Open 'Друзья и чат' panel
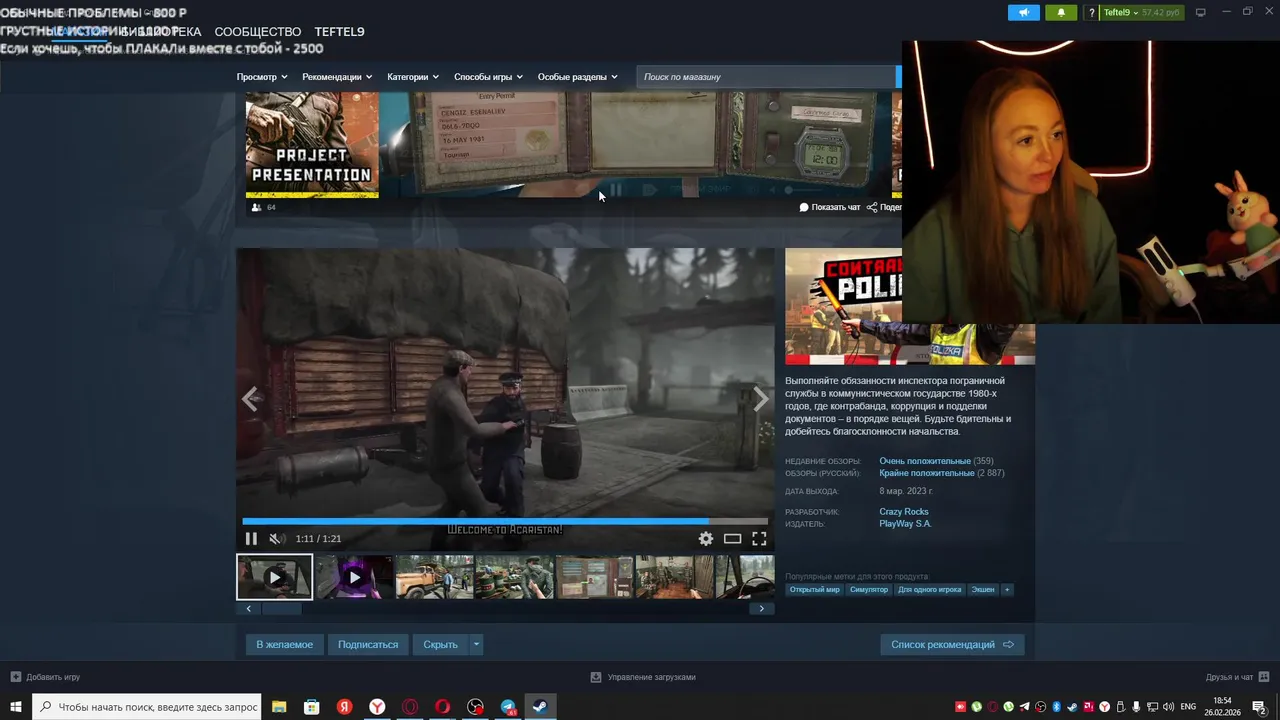The width and height of the screenshot is (1280, 720). point(1236,677)
